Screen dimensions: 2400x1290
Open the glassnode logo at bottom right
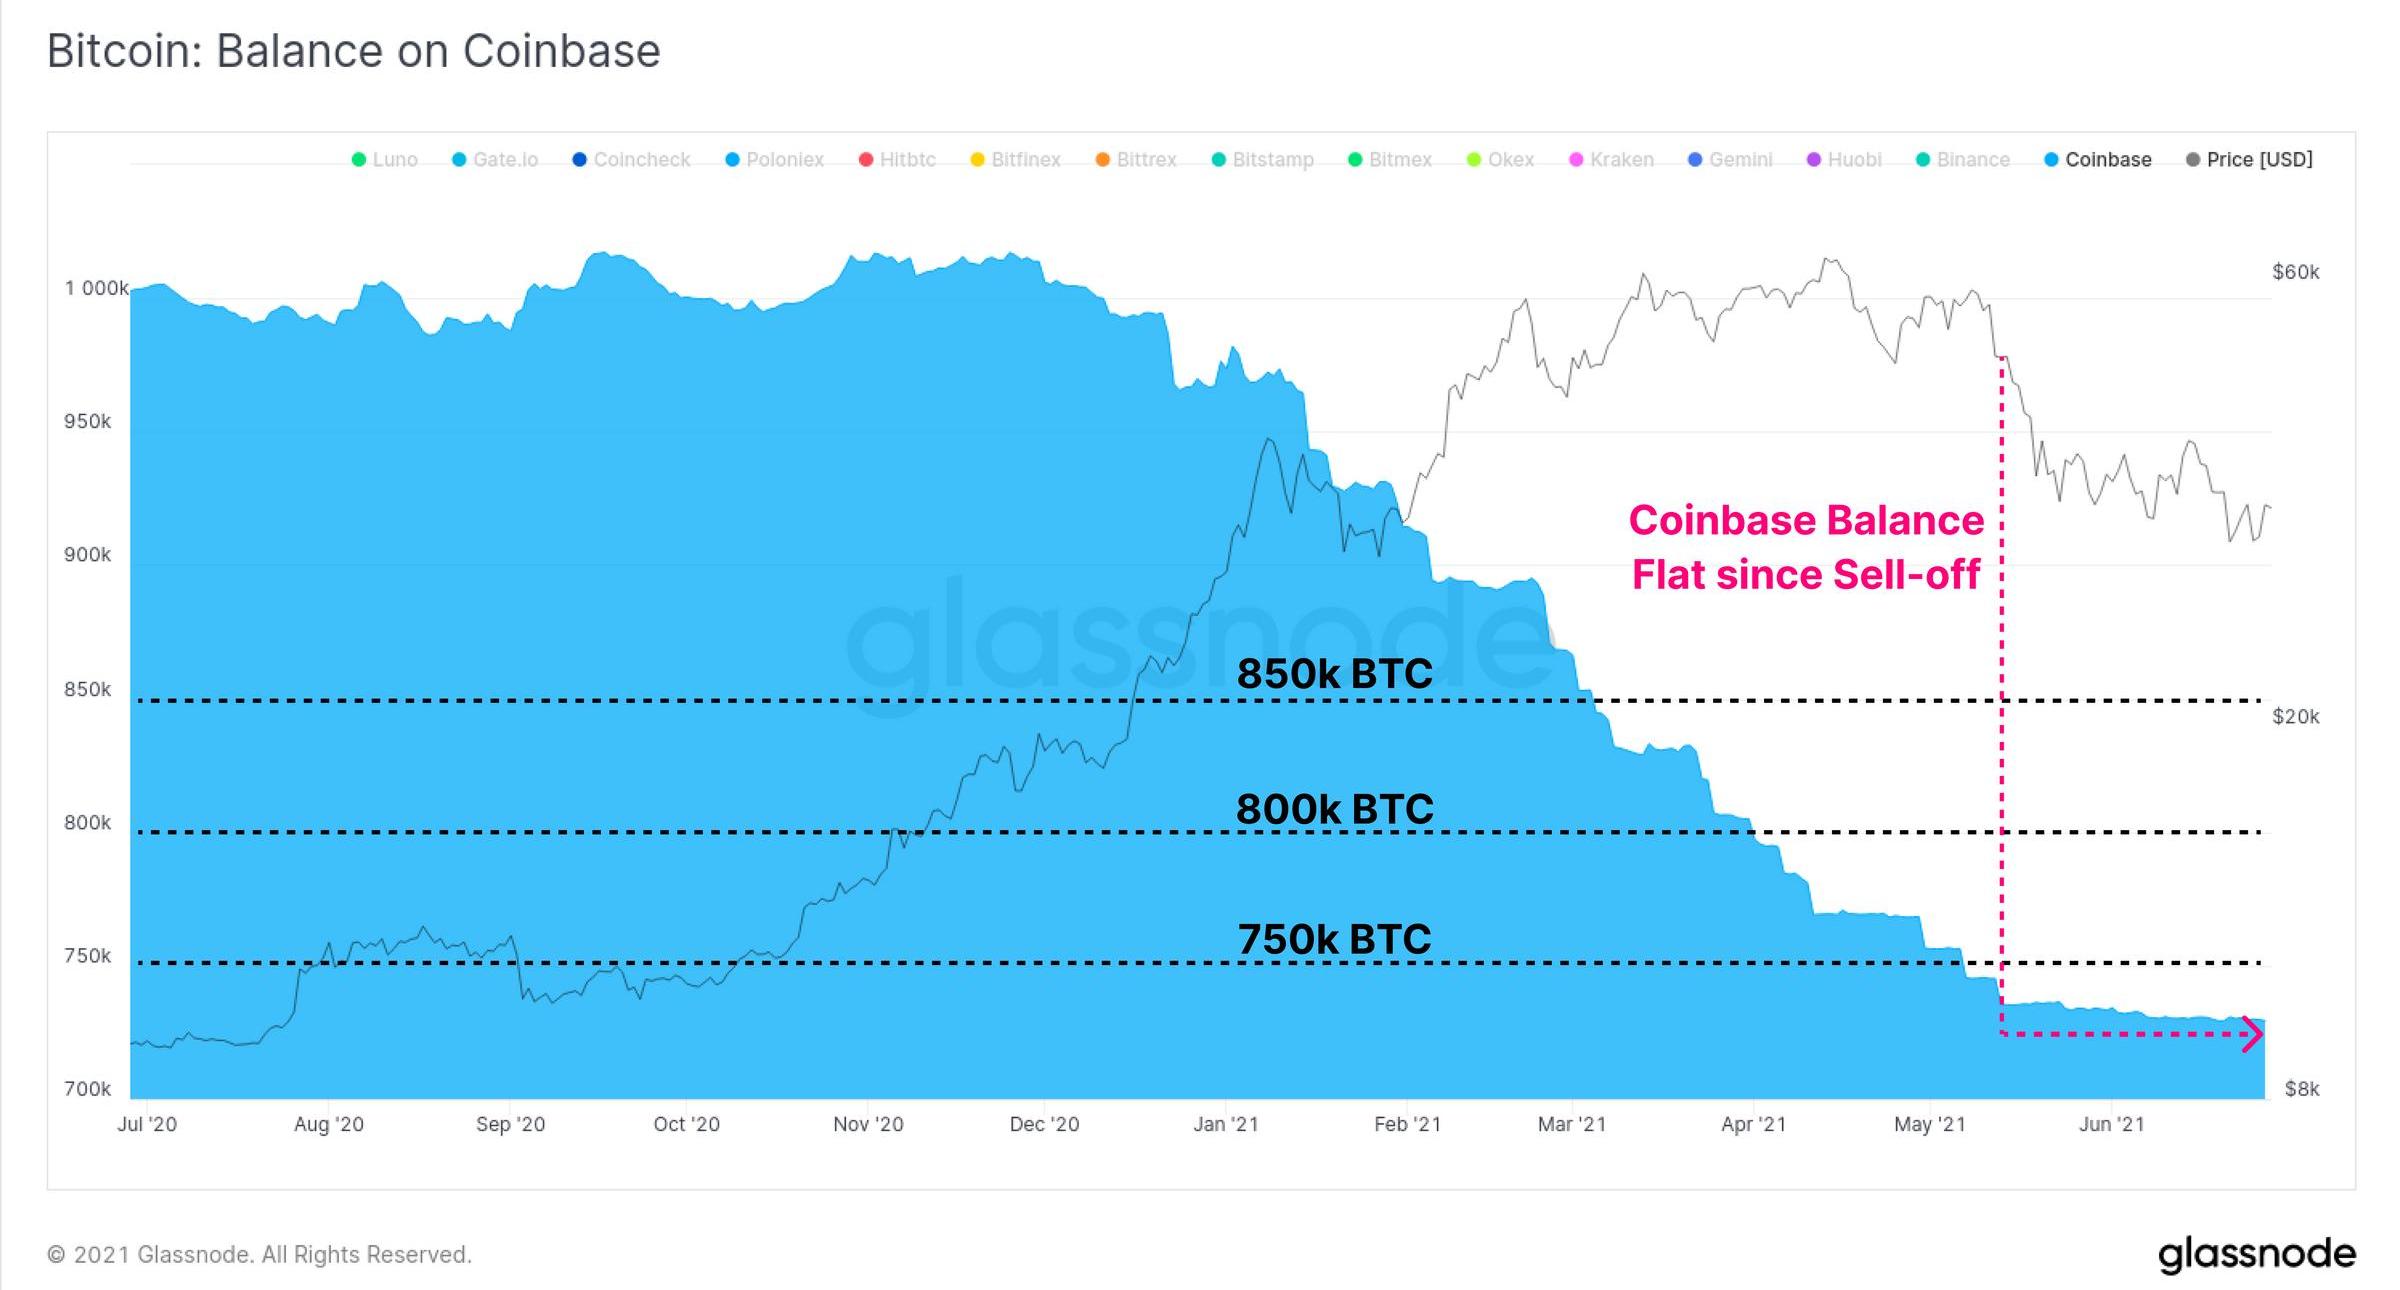2256,1254
